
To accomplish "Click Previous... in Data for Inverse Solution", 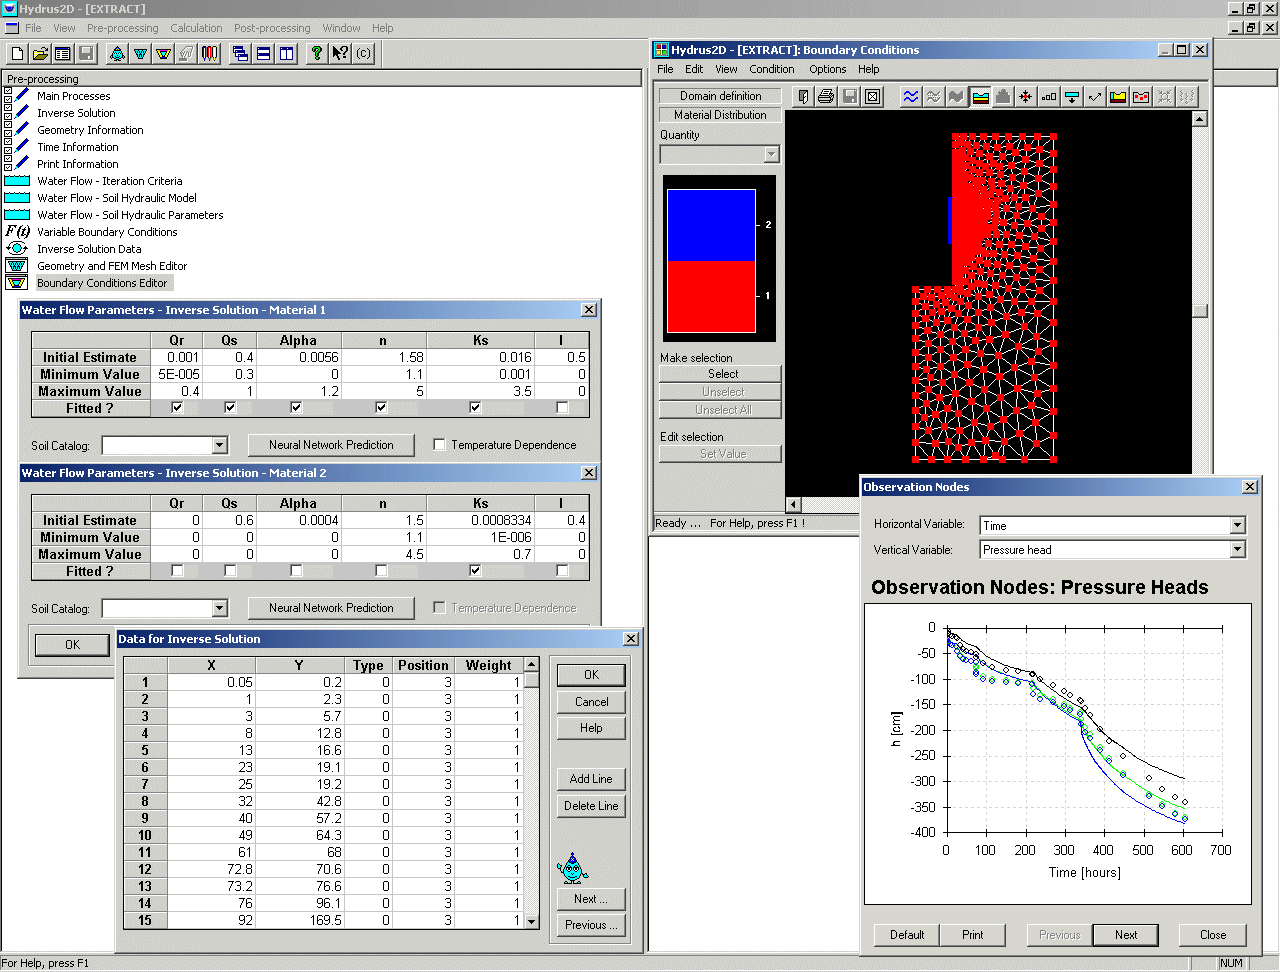I will 591,925.
